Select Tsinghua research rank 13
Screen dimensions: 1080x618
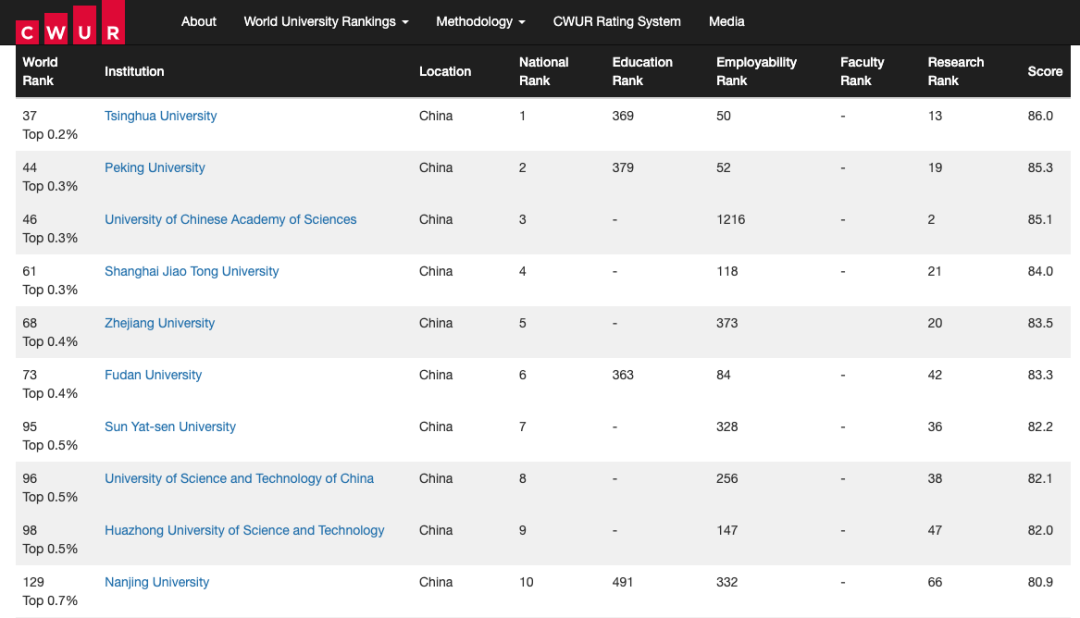click(x=935, y=116)
